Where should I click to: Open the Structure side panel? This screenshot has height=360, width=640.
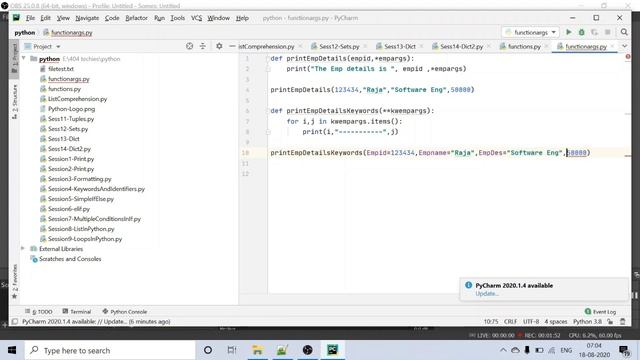[15, 102]
